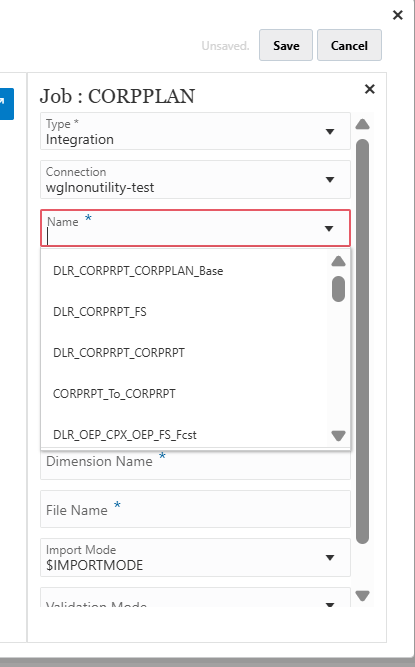This screenshot has height=667, width=415.
Task: Open the Validation Mode dropdown arrow
Action: [x=330, y=604]
